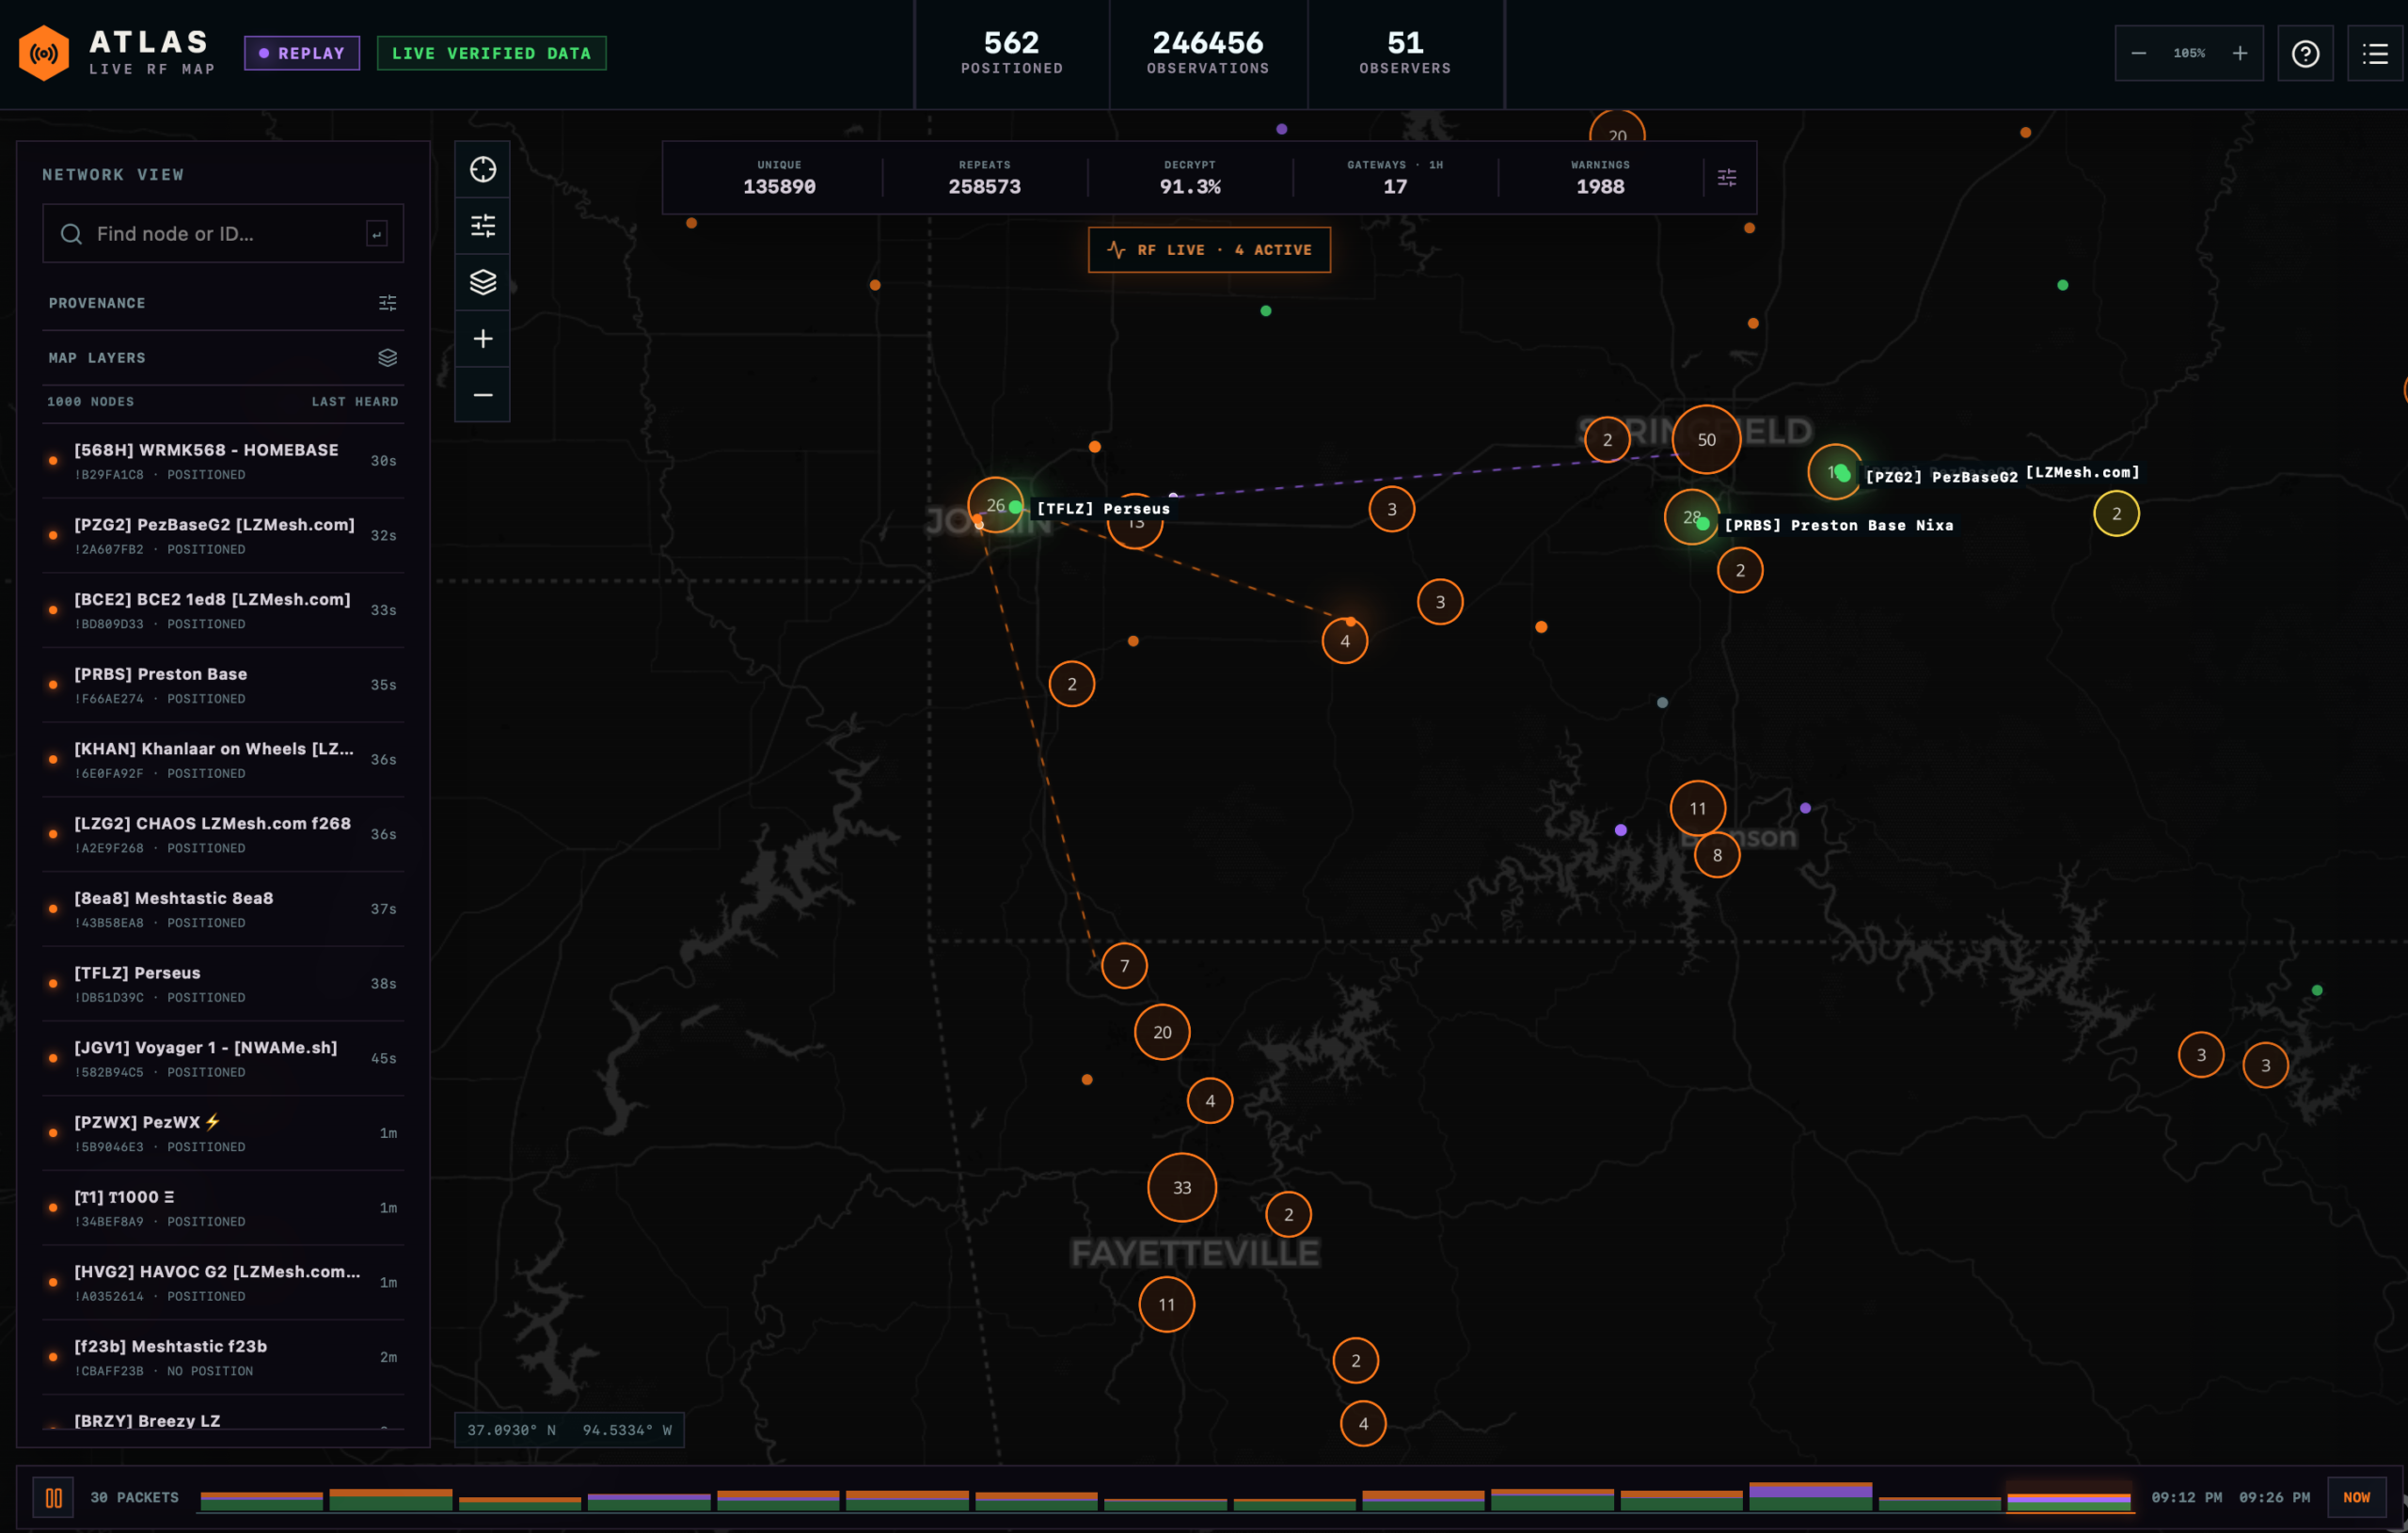This screenshot has width=2408, height=1533.
Task: Sort nodes by LAST HEARD header
Action: (x=355, y=402)
